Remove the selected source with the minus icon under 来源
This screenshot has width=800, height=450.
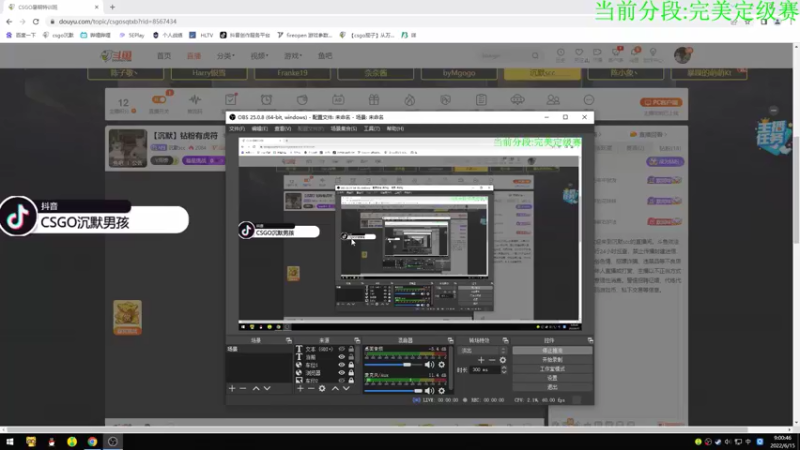coord(311,389)
